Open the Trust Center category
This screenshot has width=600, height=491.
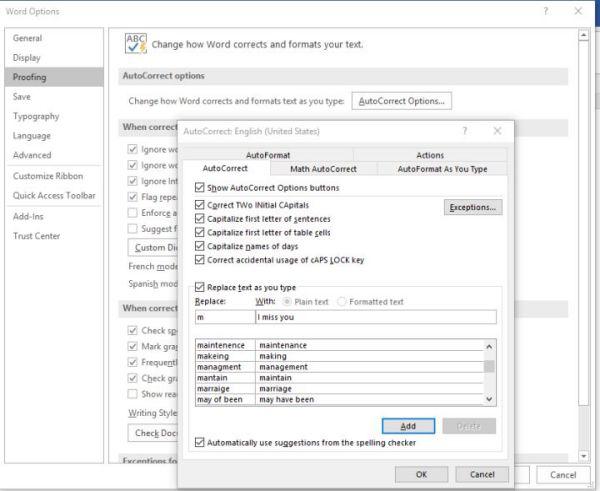pyautogui.click(x=37, y=236)
